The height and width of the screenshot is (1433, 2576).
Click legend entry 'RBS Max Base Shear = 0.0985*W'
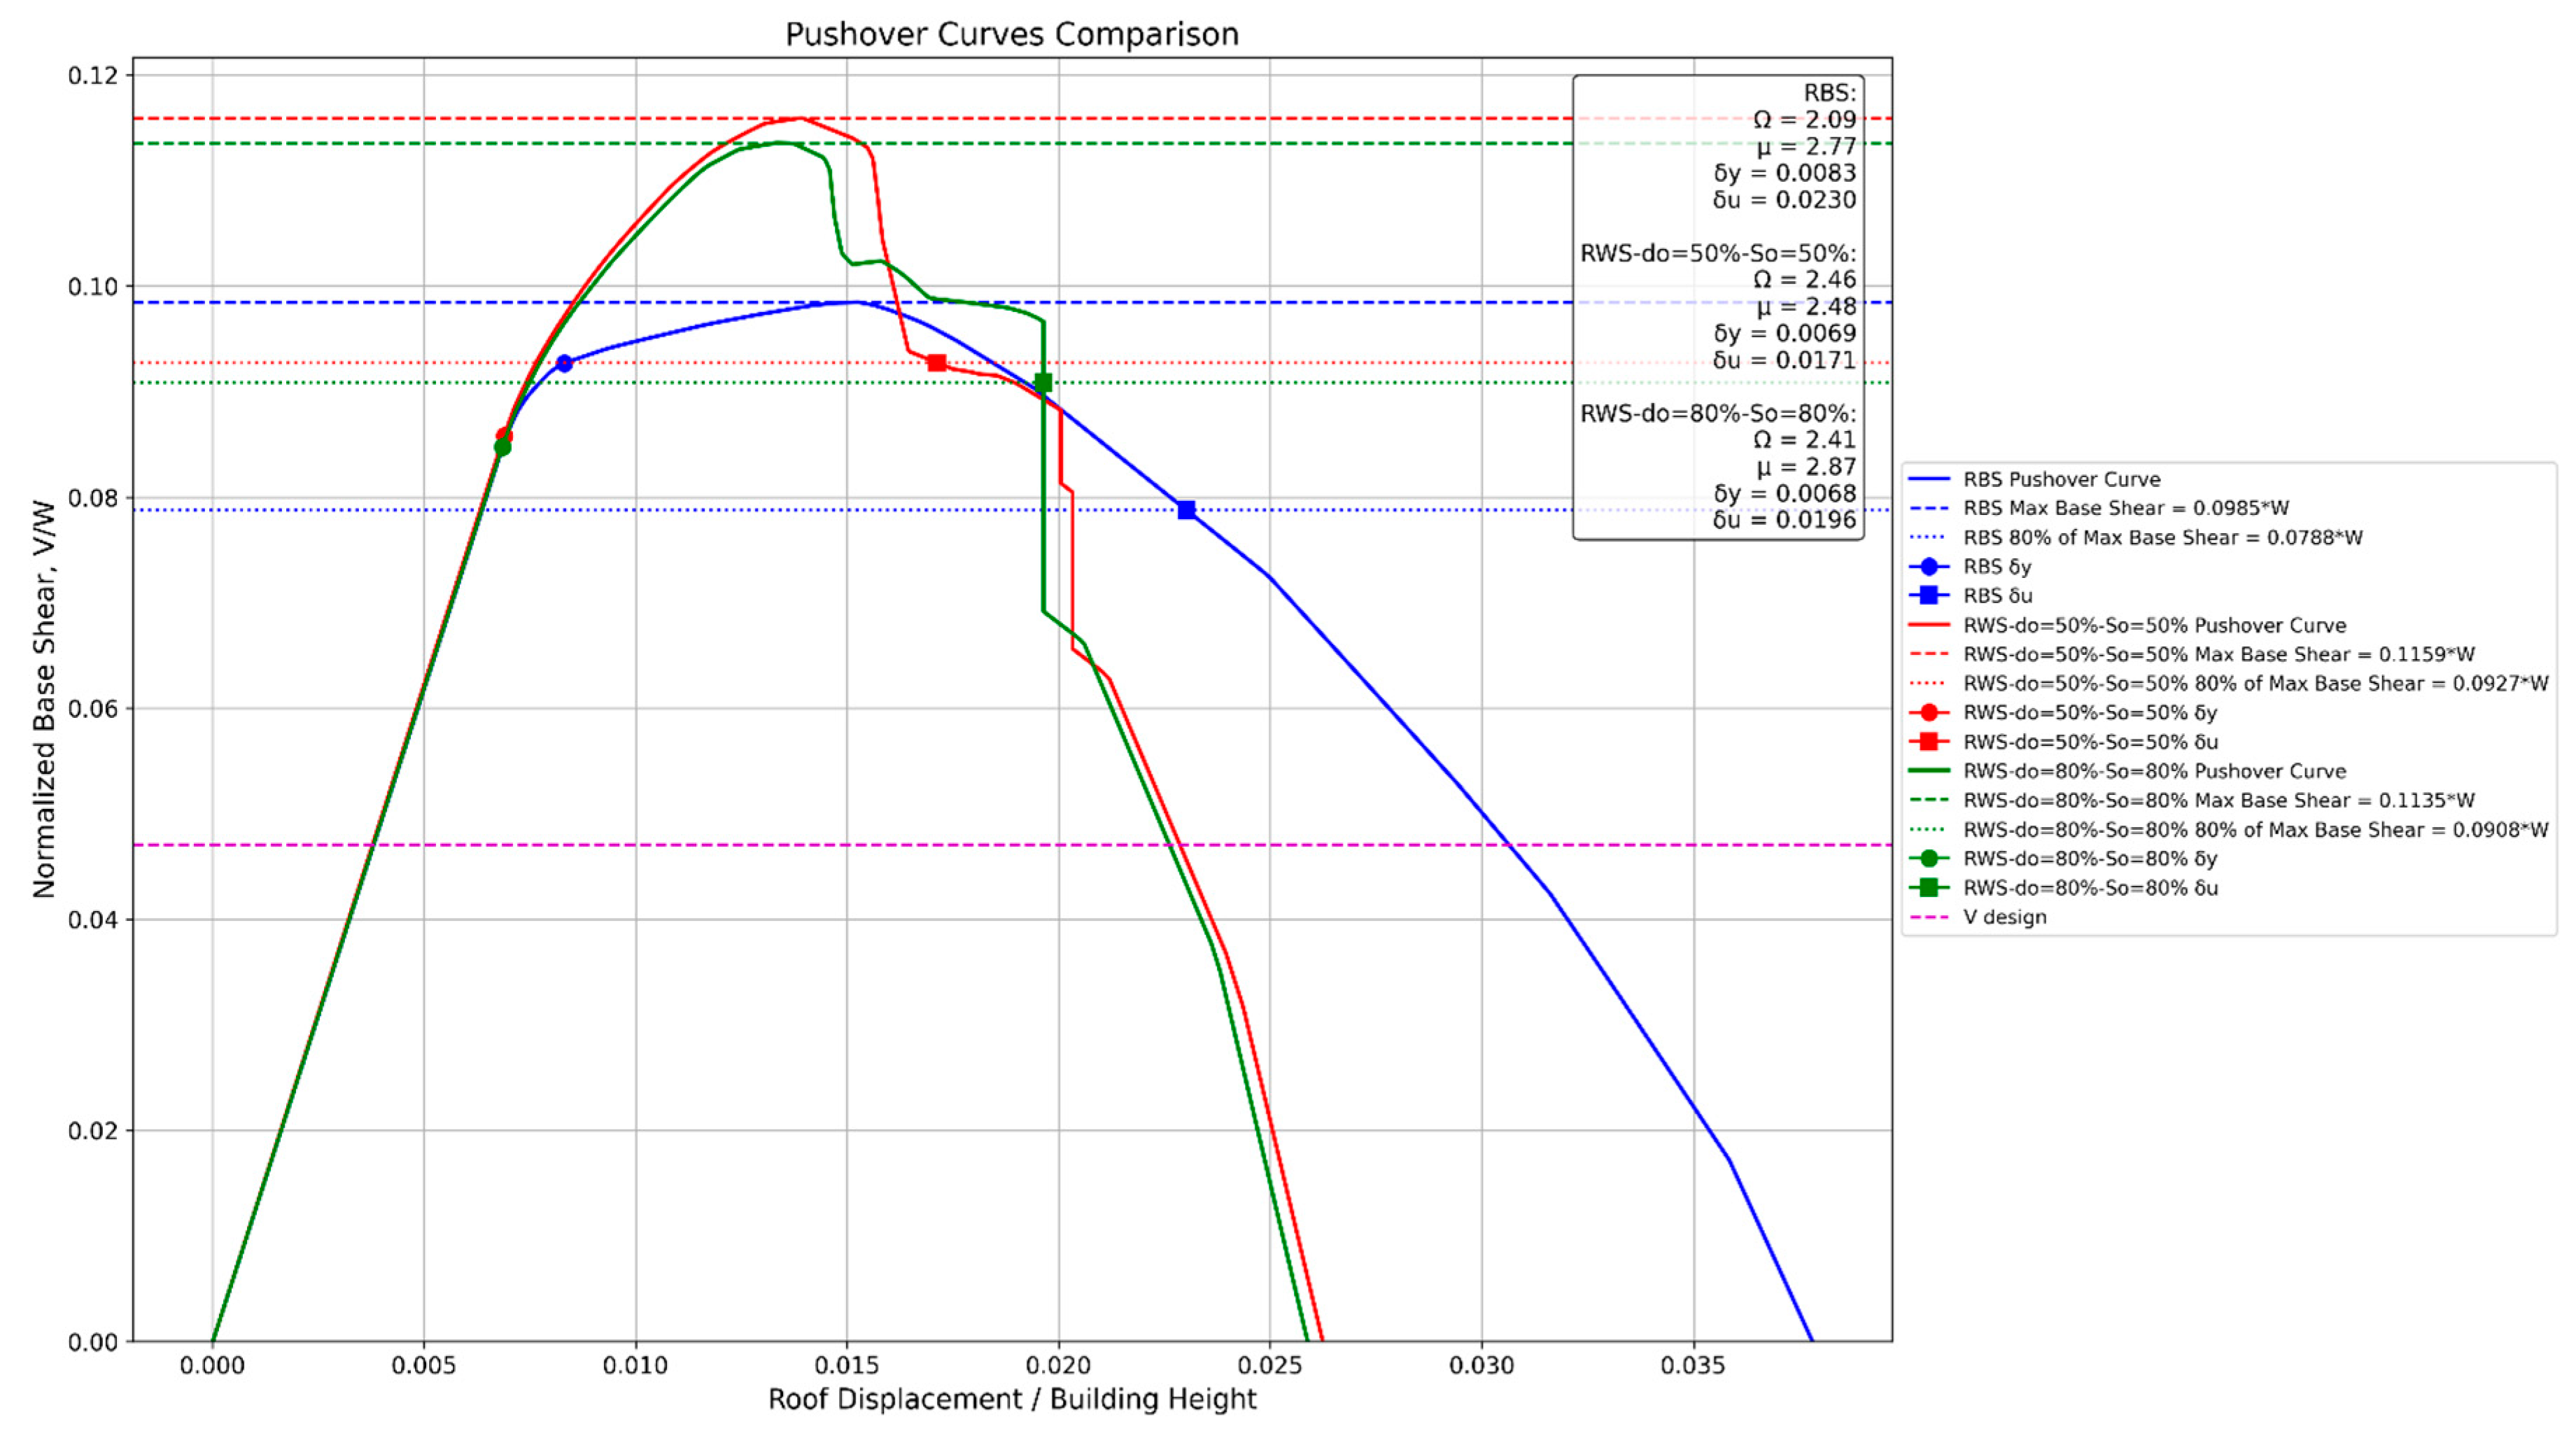[x=2125, y=508]
